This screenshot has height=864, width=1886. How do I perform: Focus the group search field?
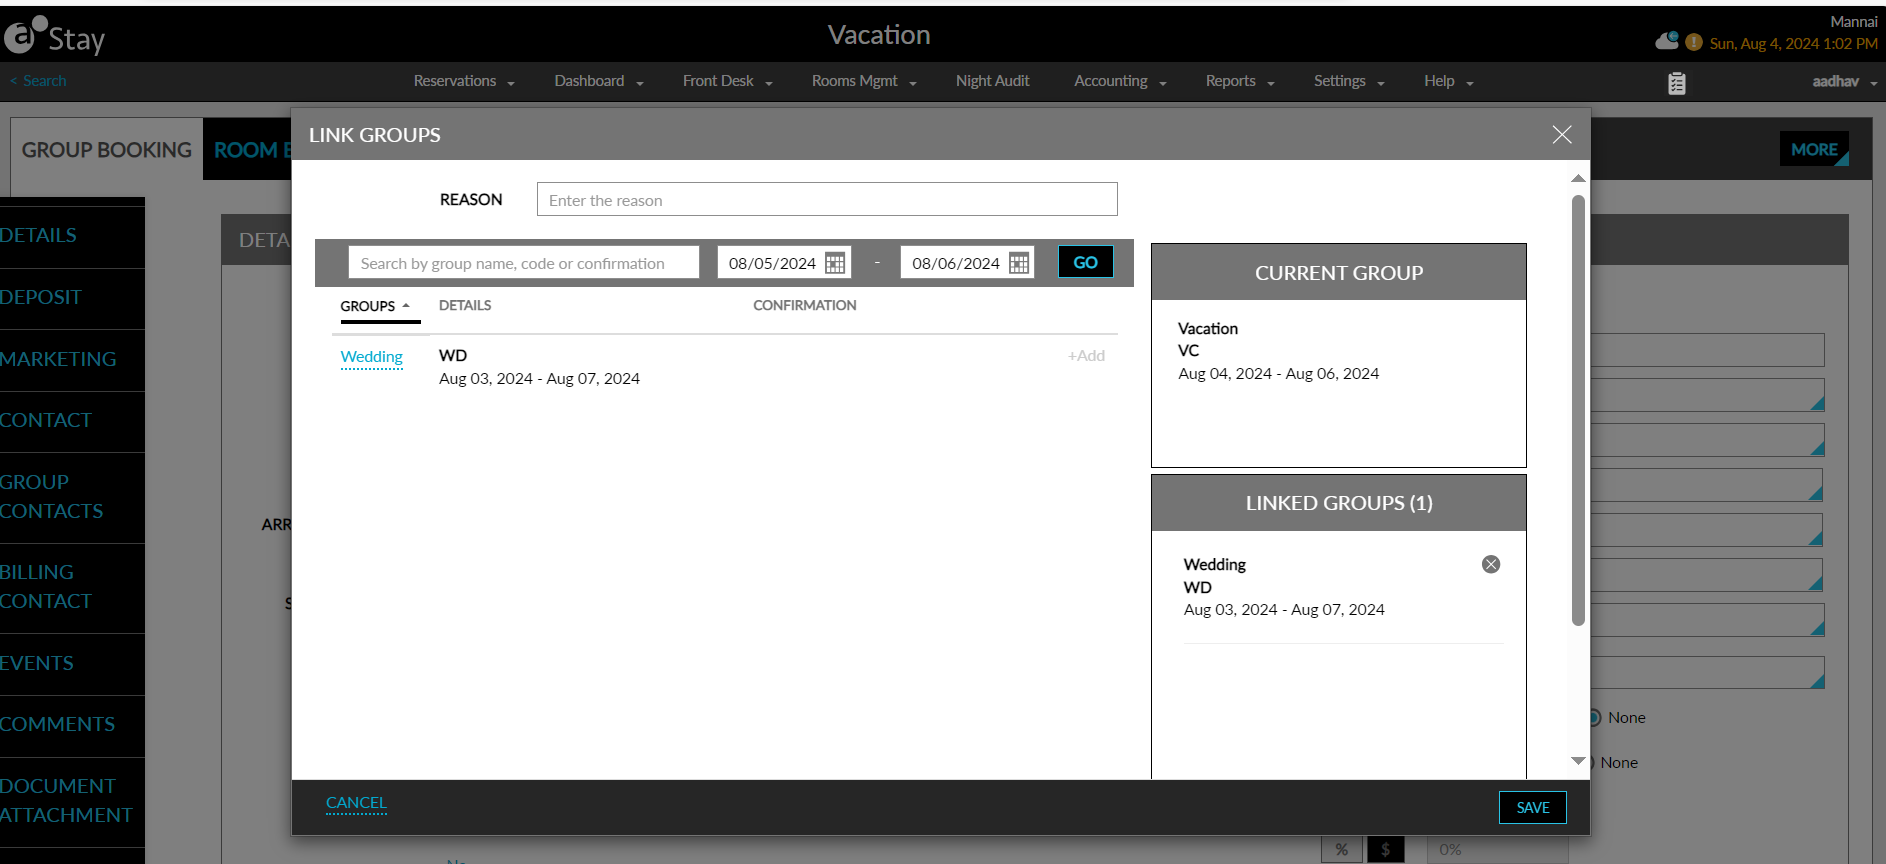click(x=524, y=263)
